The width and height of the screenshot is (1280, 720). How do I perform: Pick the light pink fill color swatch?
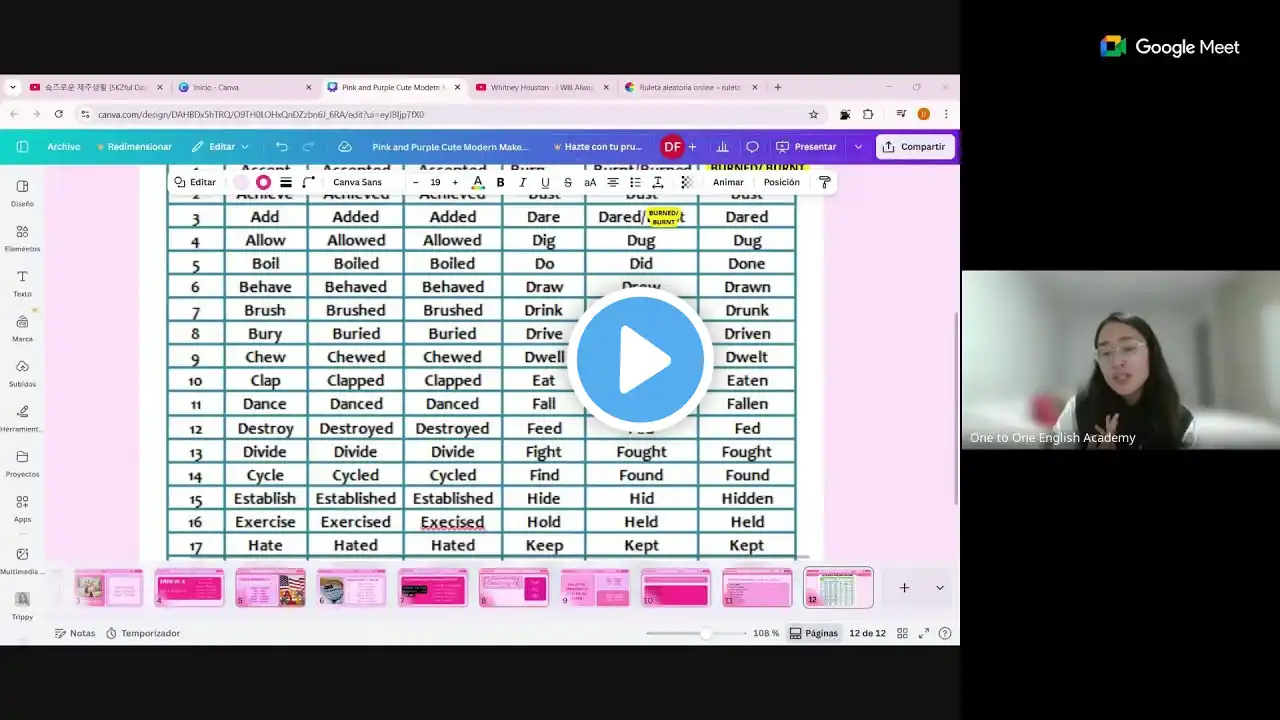click(x=241, y=182)
